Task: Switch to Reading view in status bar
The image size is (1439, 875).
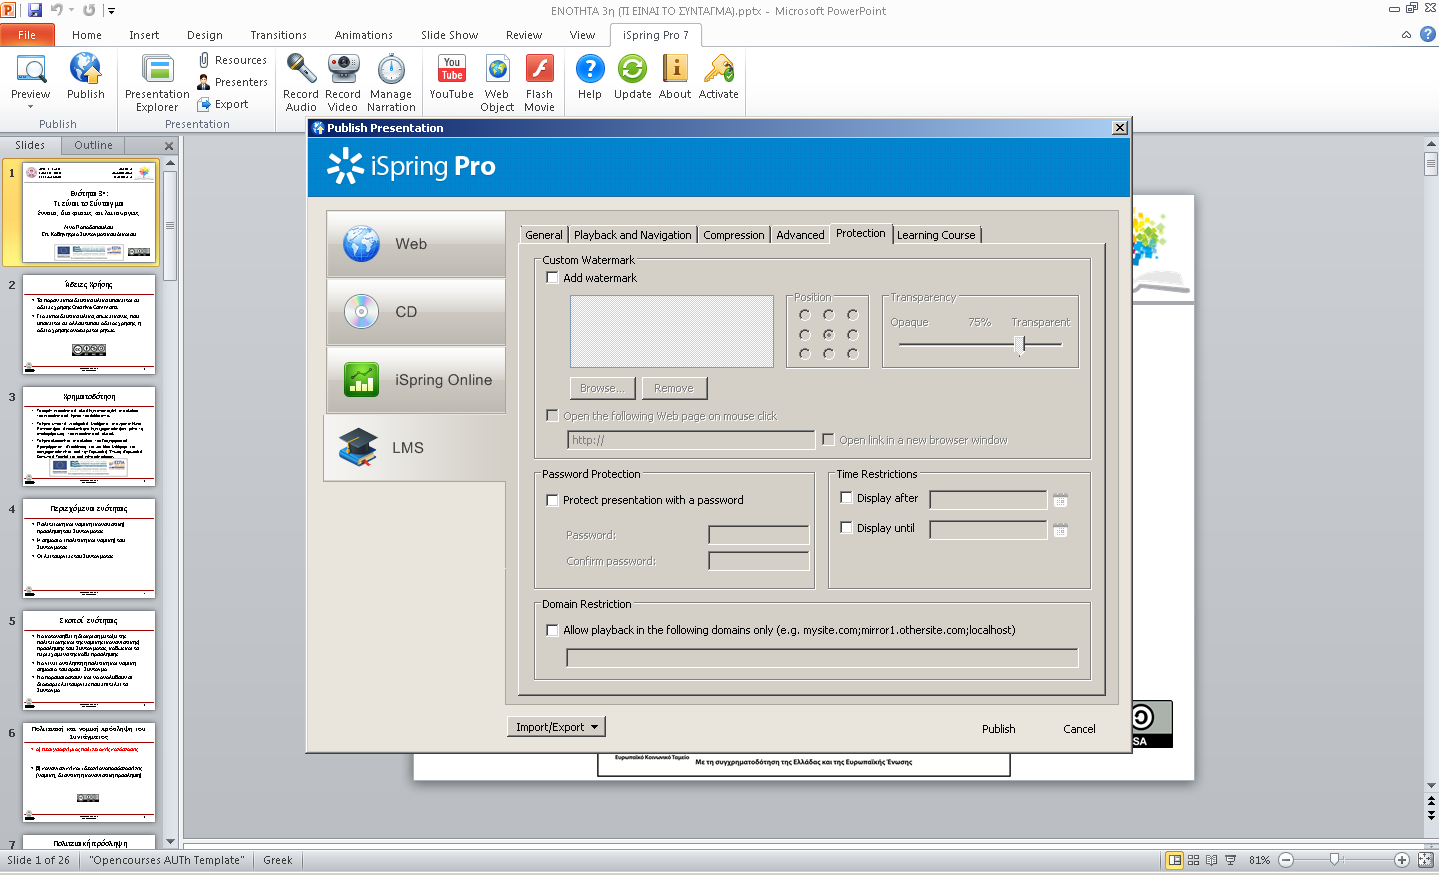Action: click(1212, 860)
